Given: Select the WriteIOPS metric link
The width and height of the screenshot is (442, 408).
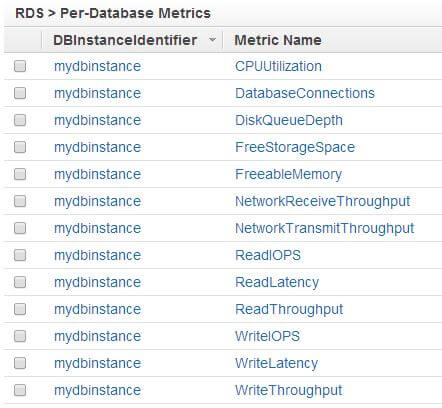Looking at the screenshot, I should [267, 336].
